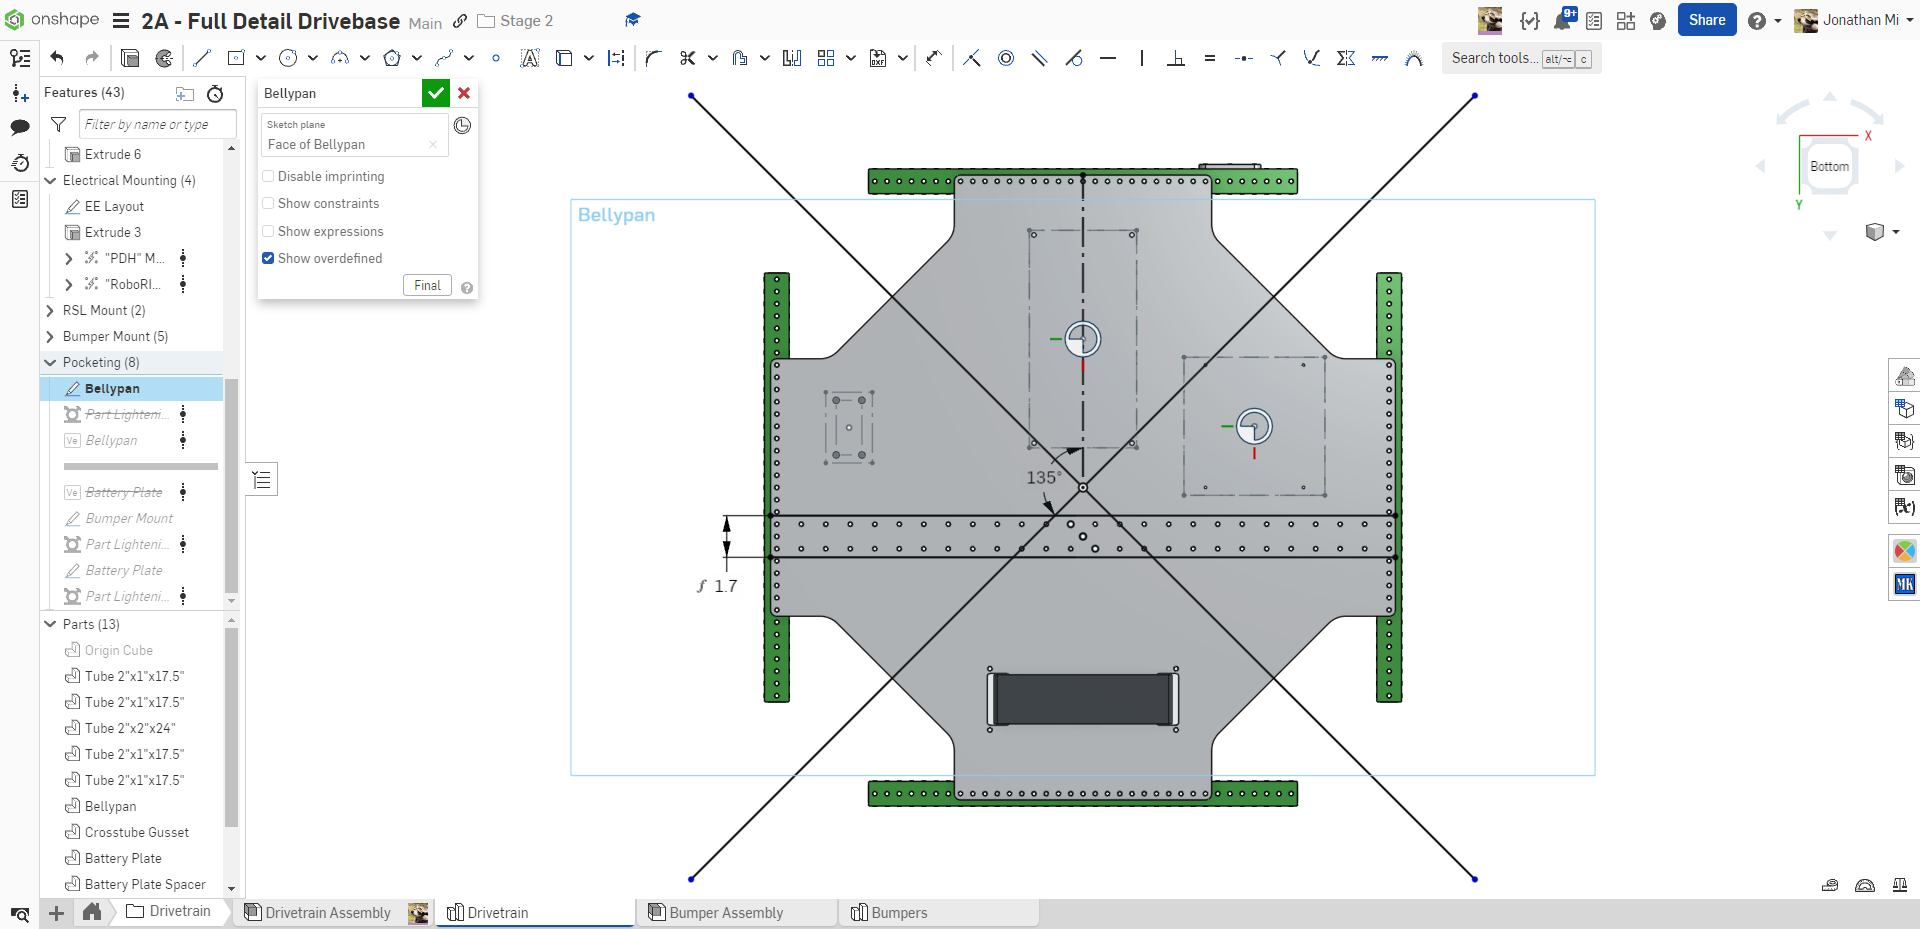Viewport: 1920px width, 929px height.
Task: Collapse the Pocketing feature folder
Action: pyautogui.click(x=50, y=363)
